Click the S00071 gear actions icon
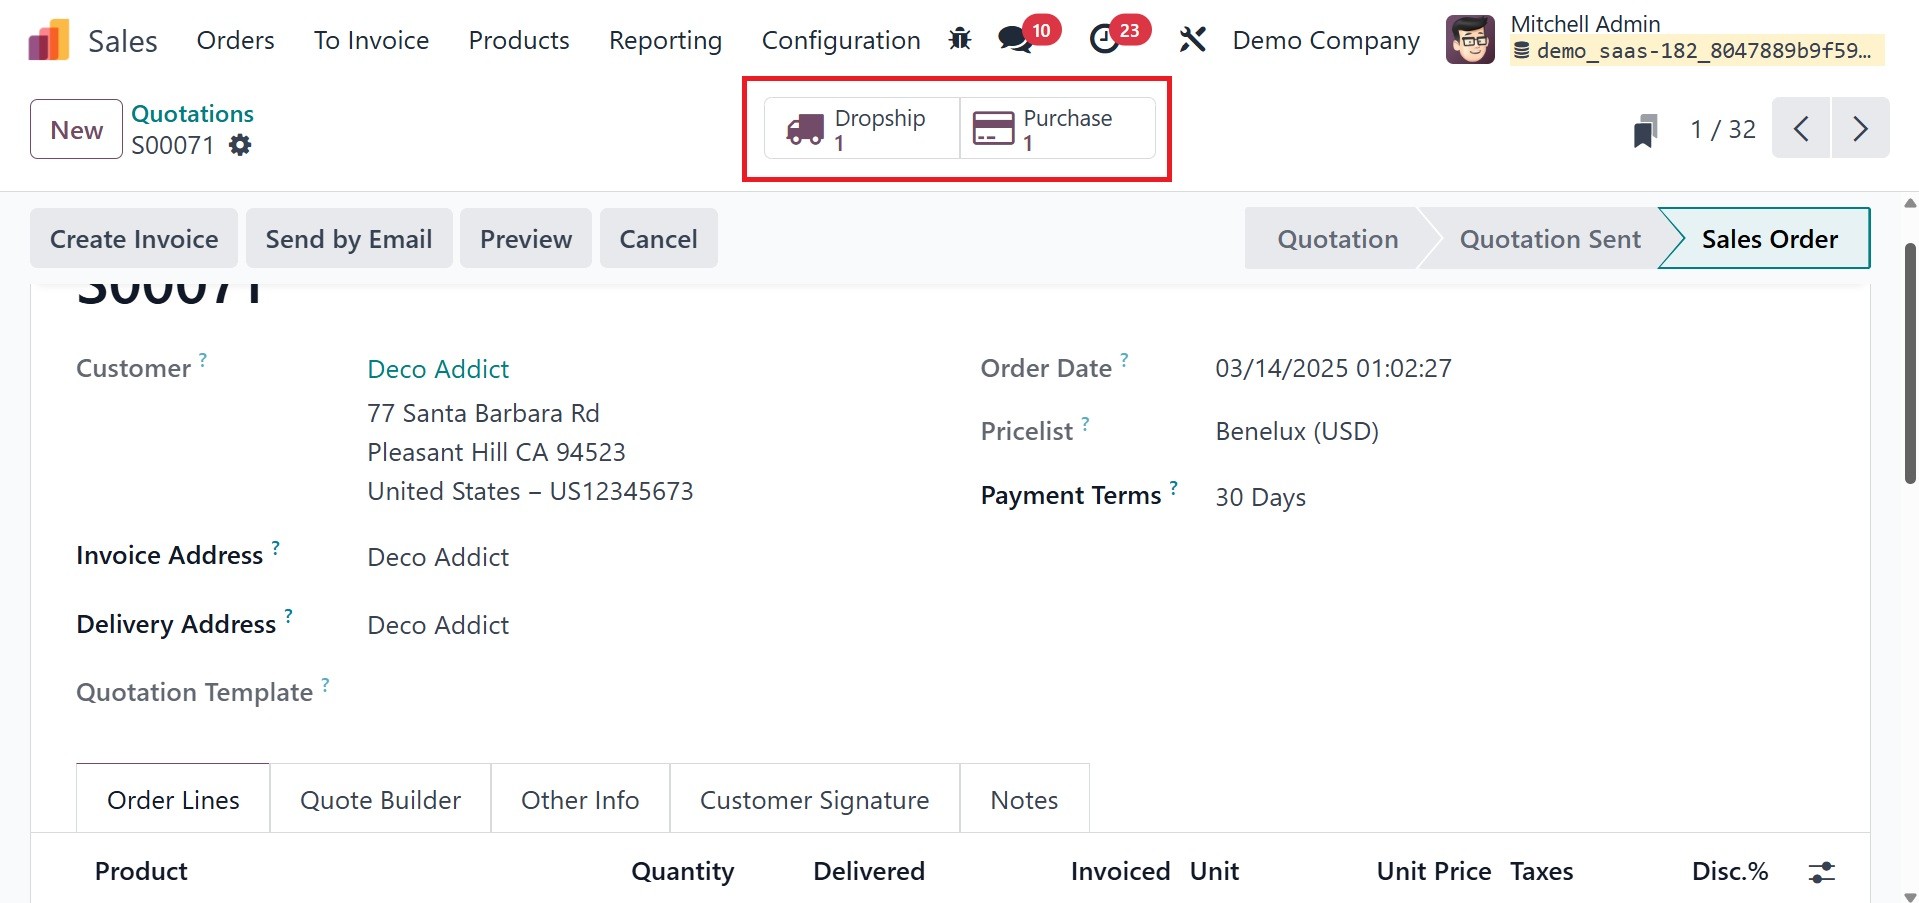The width and height of the screenshot is (1919, 903). click(240, 146)
